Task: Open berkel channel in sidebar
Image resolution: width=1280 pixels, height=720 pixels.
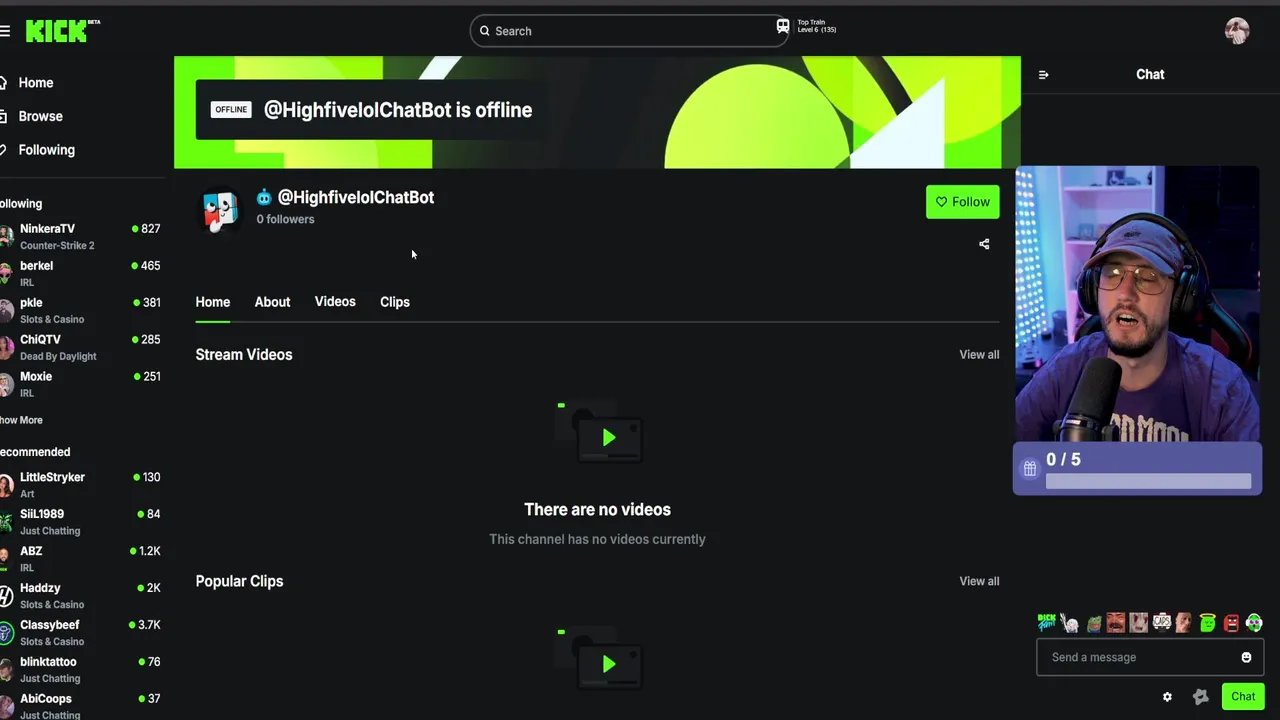Action: pyautogui.click(x=80, y=274)
